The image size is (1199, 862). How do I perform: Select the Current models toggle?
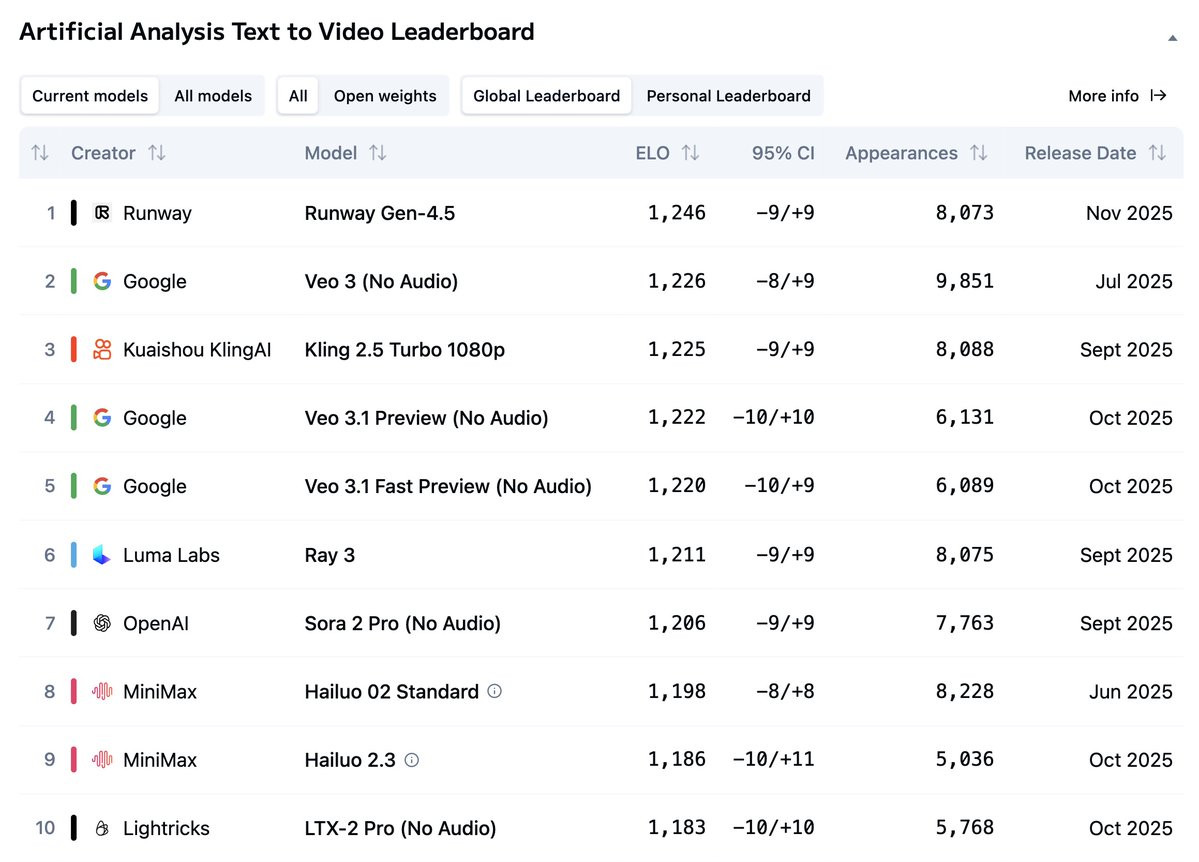pos(89,96)
